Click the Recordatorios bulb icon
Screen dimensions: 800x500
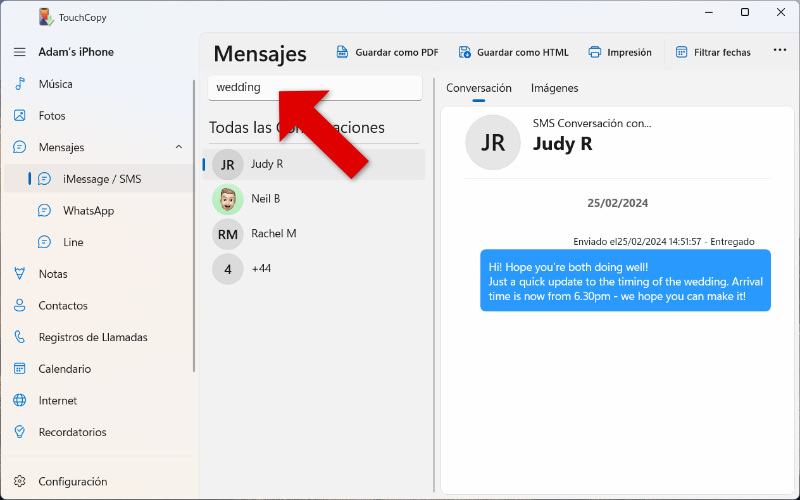20,432
